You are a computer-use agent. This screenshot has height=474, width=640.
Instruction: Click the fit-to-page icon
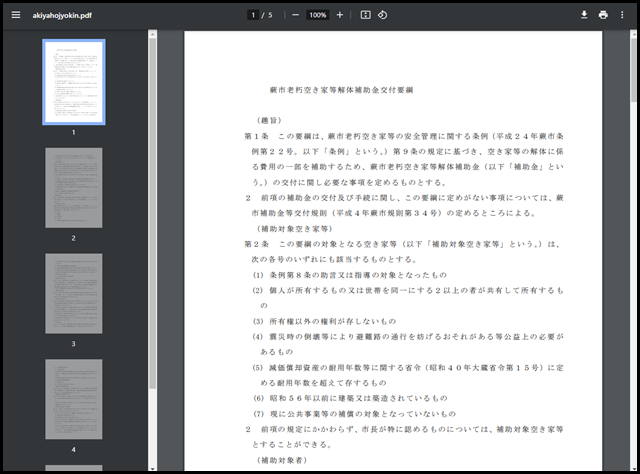click(x=365, y=15)
